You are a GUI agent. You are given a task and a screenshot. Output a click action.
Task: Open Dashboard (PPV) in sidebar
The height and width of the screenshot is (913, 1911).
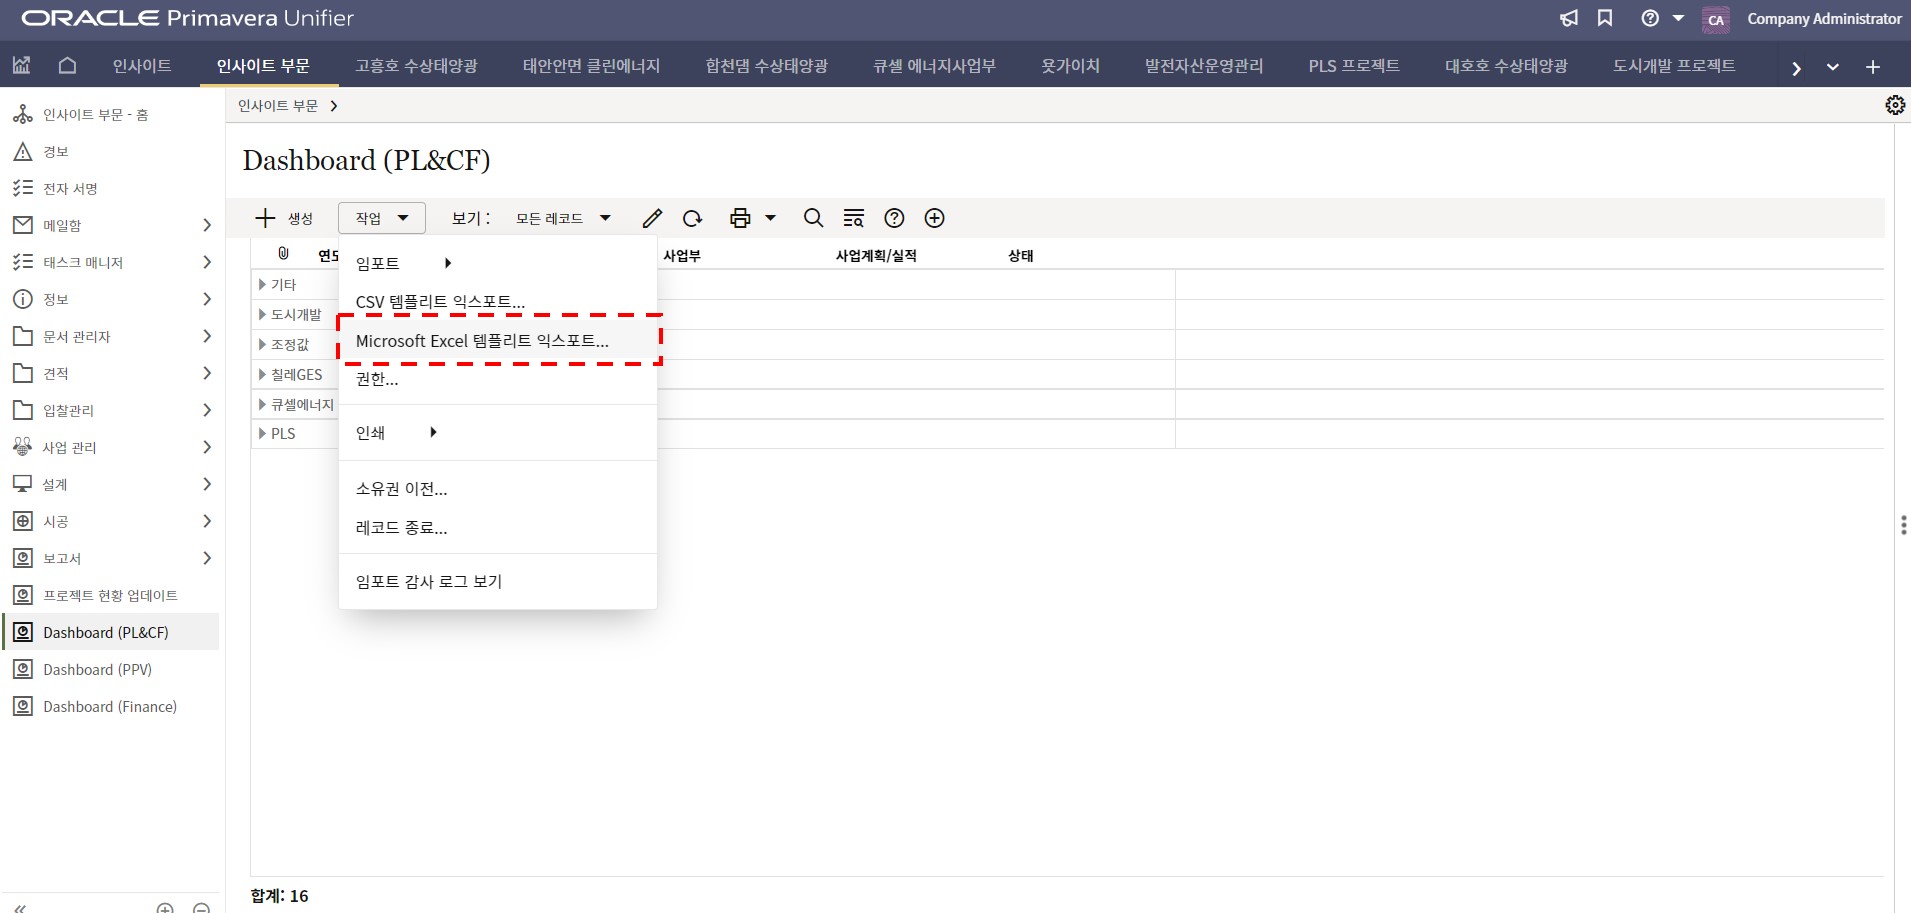click(x=97, y=670)
